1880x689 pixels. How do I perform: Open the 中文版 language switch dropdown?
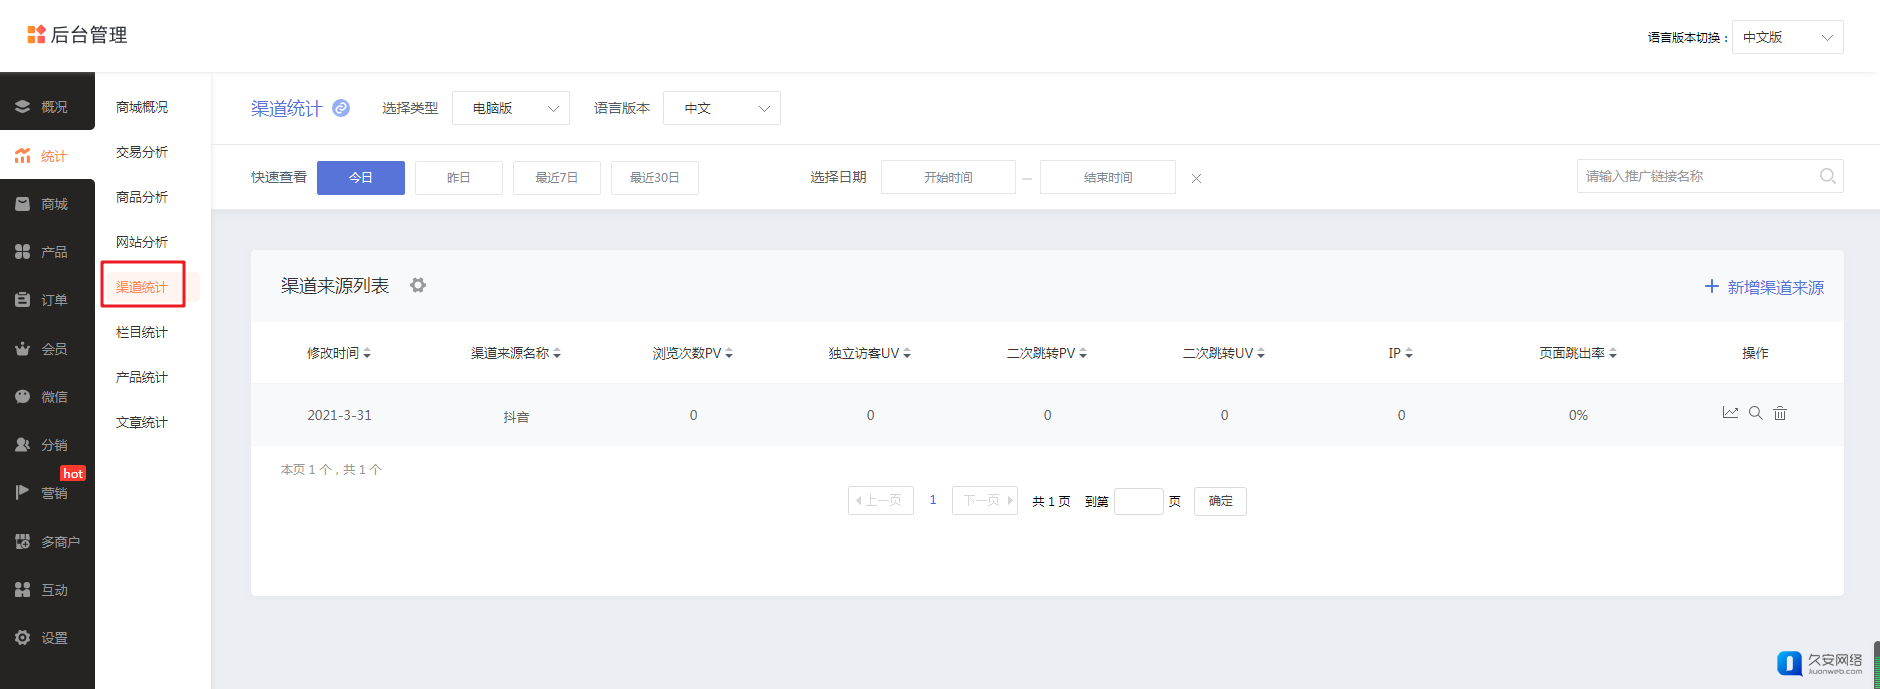coord(1787,37)
